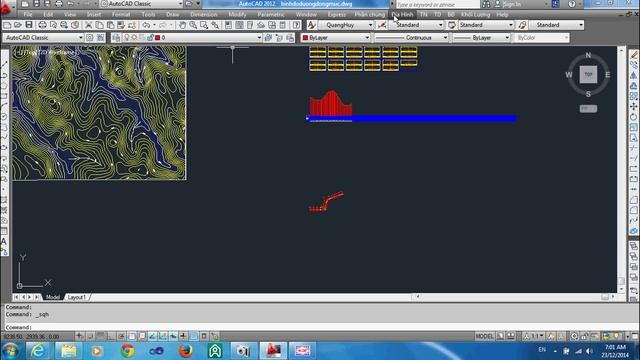Open the Properties palette icon
640x360 pixels.
pos(228,25)
